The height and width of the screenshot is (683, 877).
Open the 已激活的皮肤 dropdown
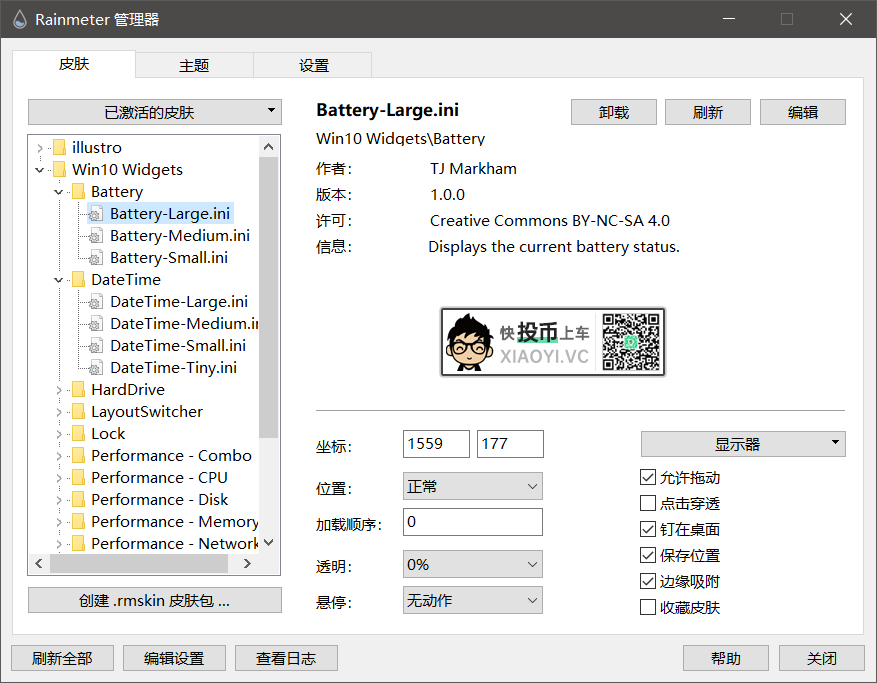(154, 112)
